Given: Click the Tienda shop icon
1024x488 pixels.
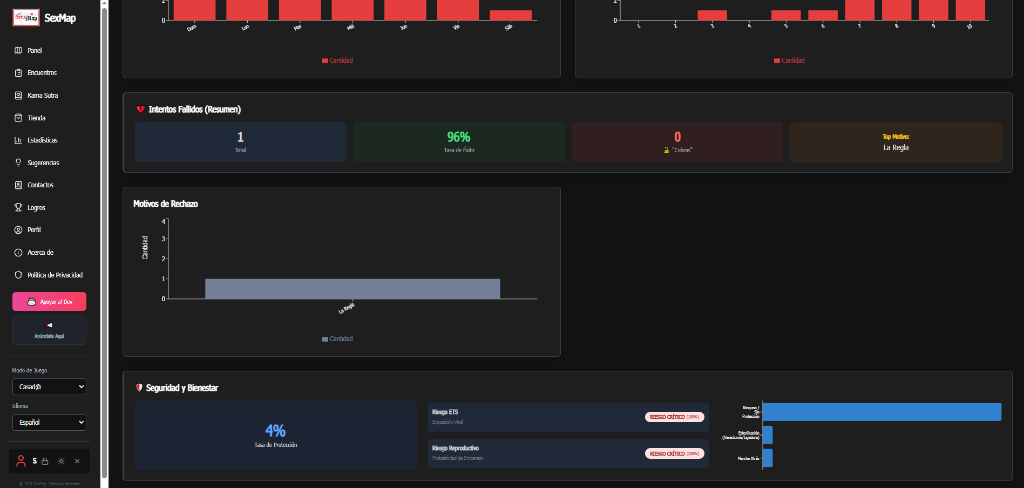Looking at the screenshot, I should click(18, 118).
